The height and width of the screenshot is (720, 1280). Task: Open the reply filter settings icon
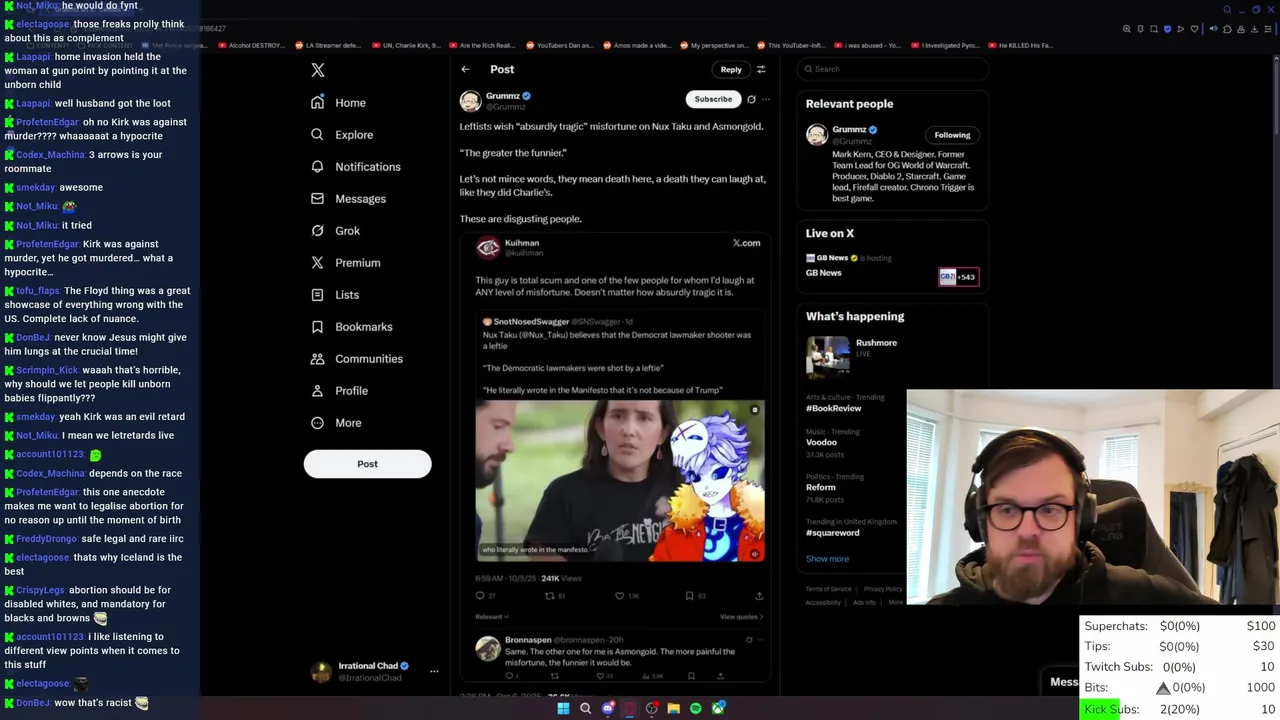761,69
